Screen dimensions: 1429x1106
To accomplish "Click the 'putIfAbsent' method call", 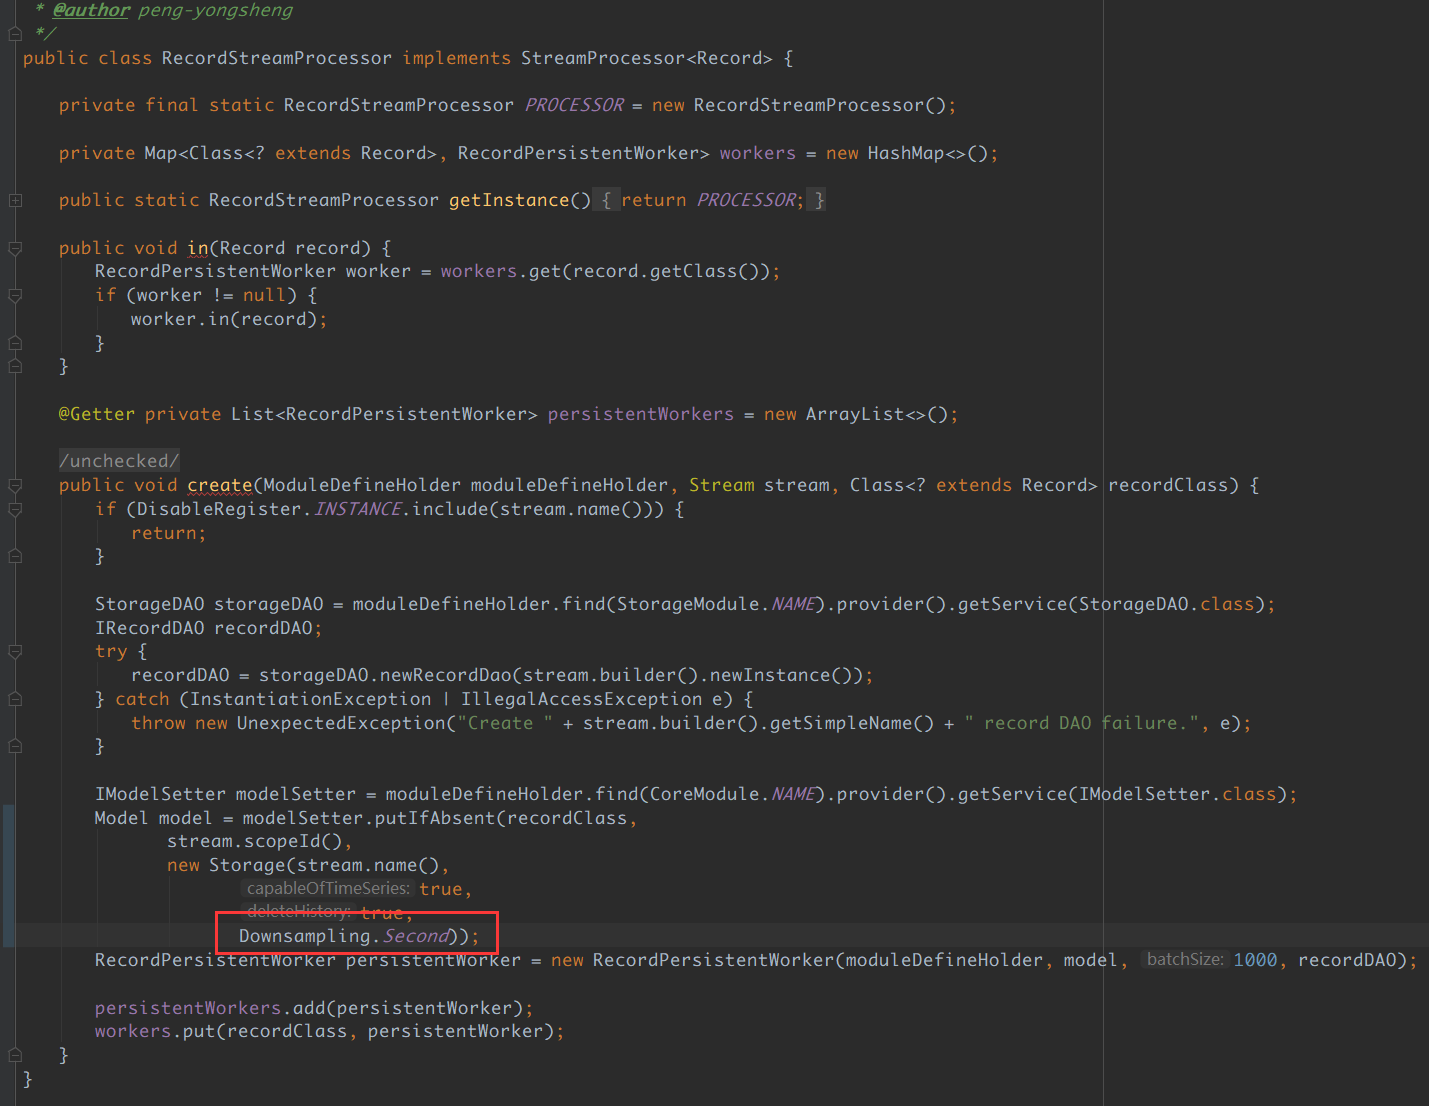I will (435, 818).
